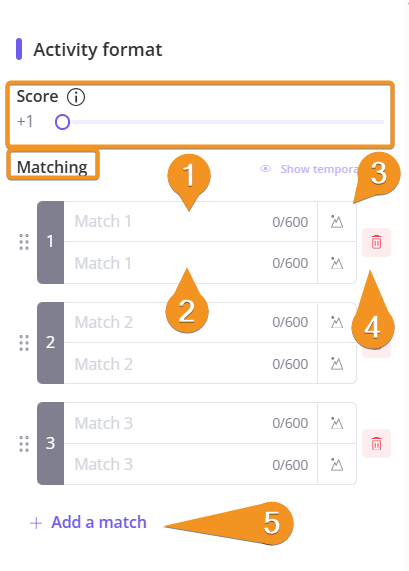Click the plus icon beside Add a match
This screenshot has height=571, width=409.
pyautogui.click(x=36, y=523)
